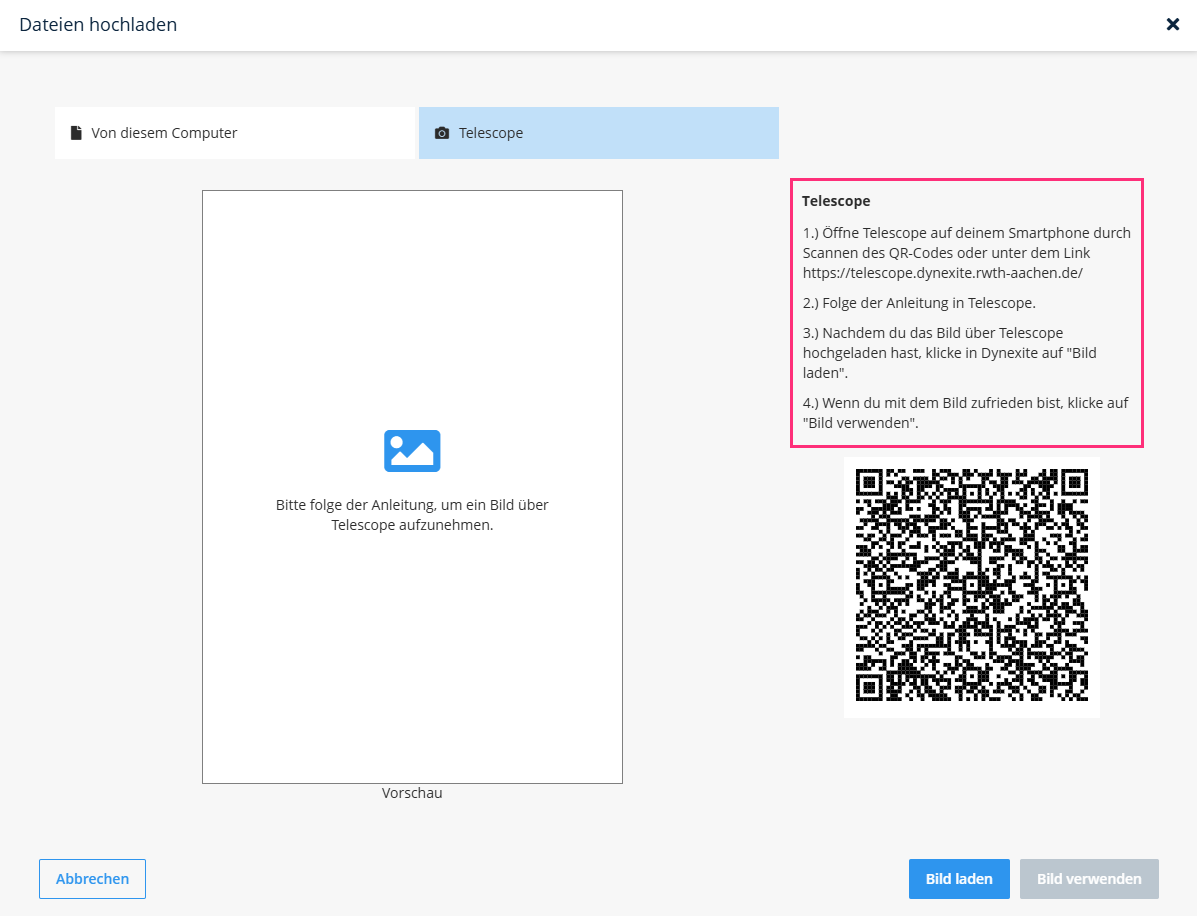Click step 3 about 'Bild laden'
This screenshot has width=1197, height=916.
[950, 353]
